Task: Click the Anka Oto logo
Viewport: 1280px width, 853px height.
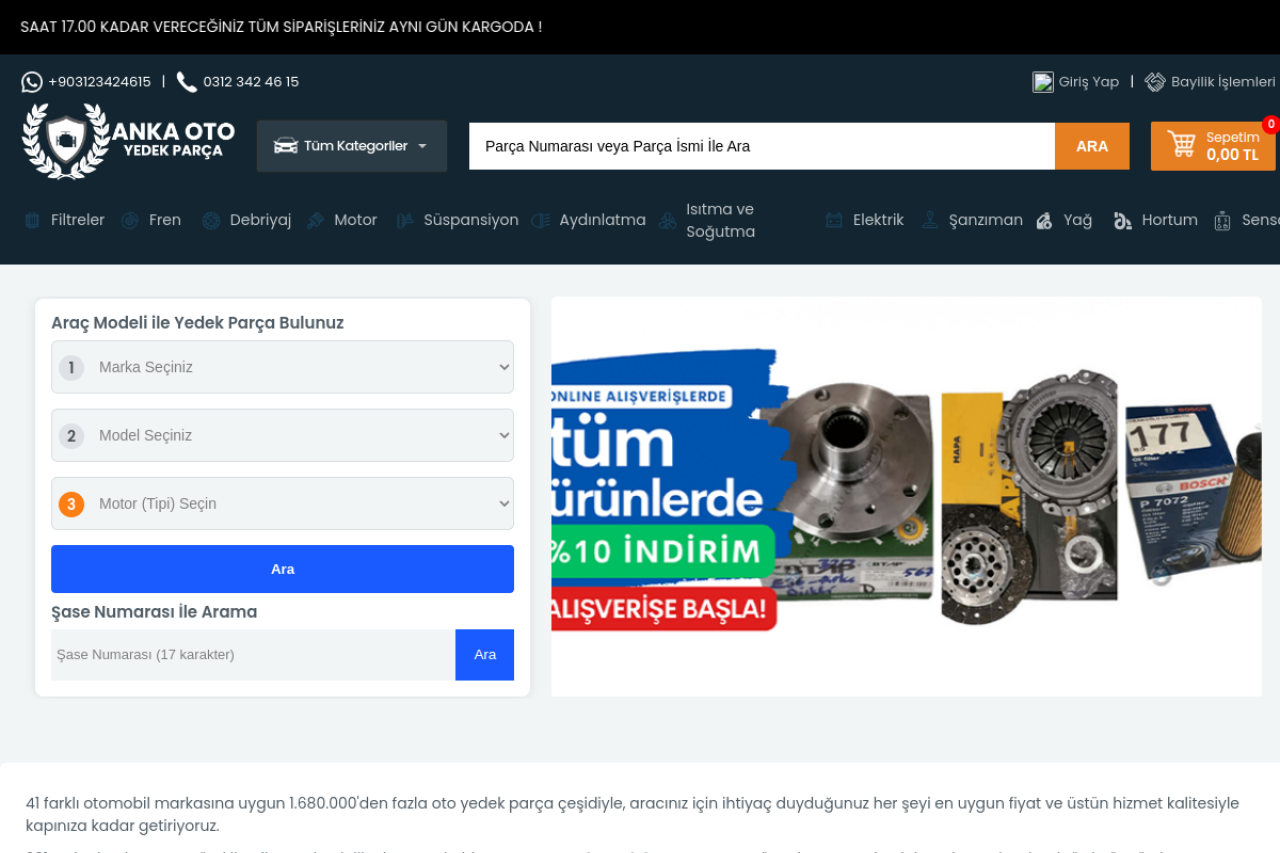Action: click(128, 142)
